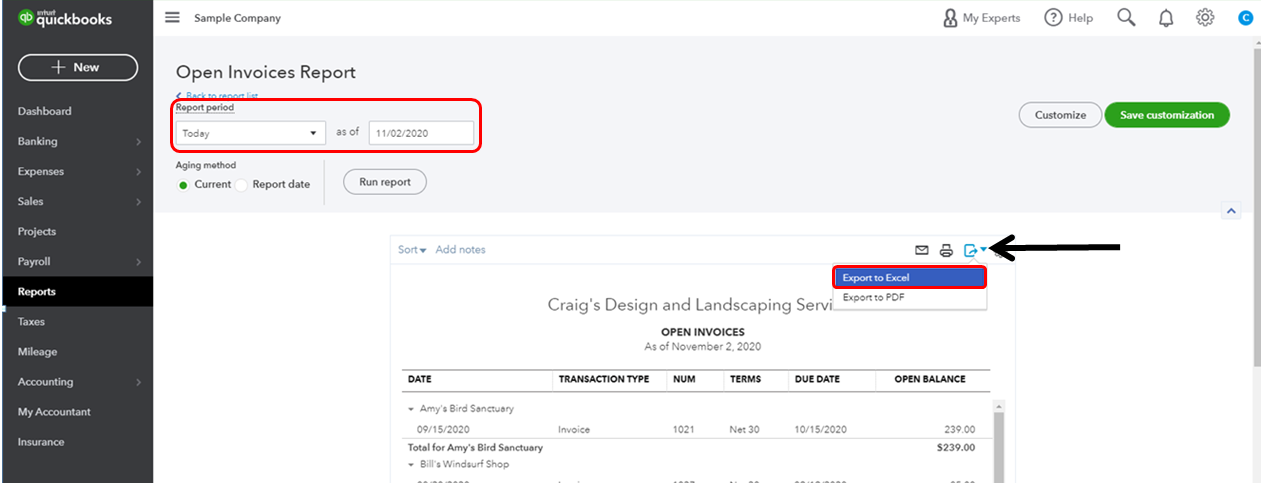Image resolution: width=1261 pixels, height=483 pixels.
Task: Click Run report
Action: click(385, 182)
